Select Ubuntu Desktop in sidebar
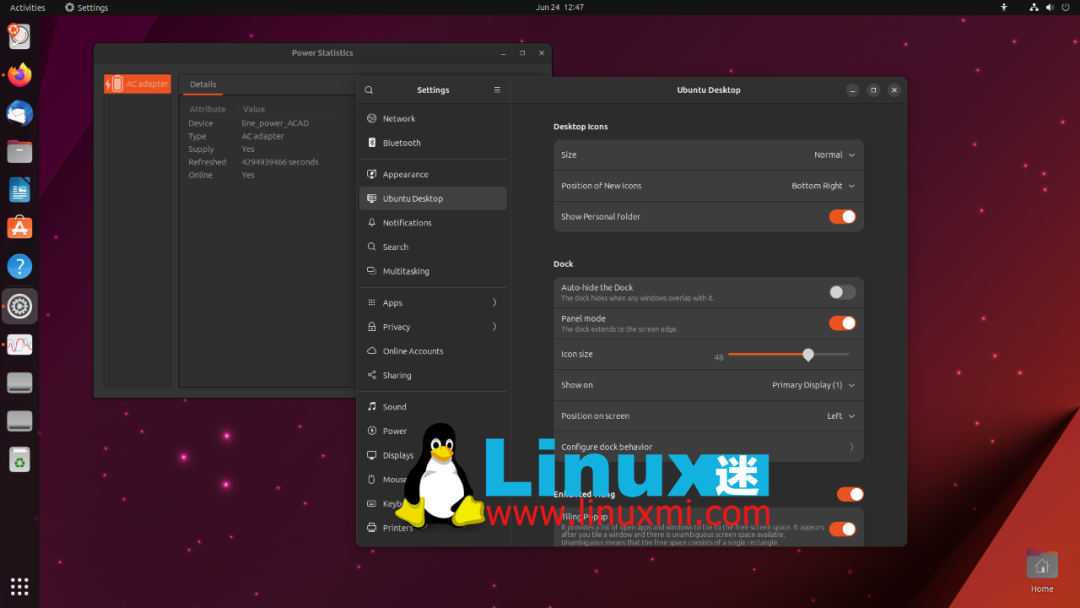Image resolution: width=1080 pixels, height=608 pixels. 433,198
